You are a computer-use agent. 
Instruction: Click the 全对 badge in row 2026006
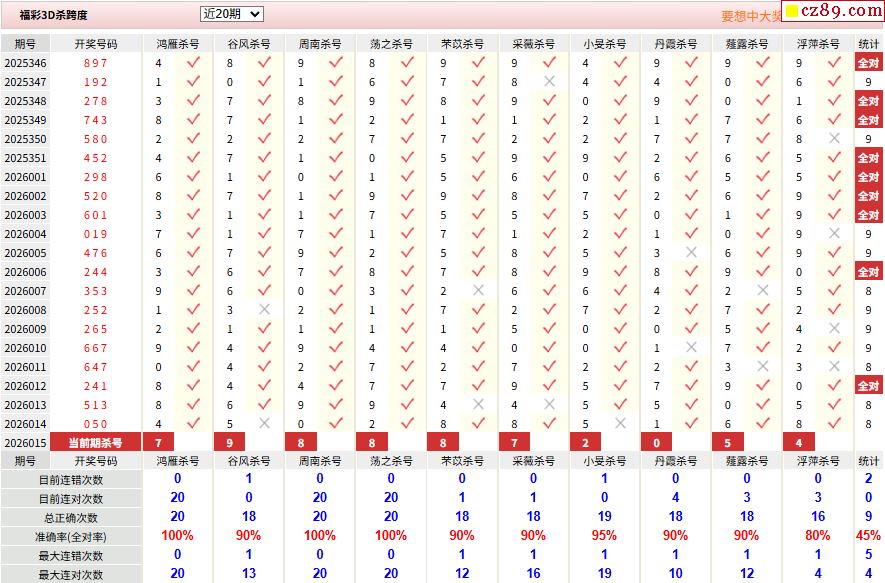click(869, 271)
